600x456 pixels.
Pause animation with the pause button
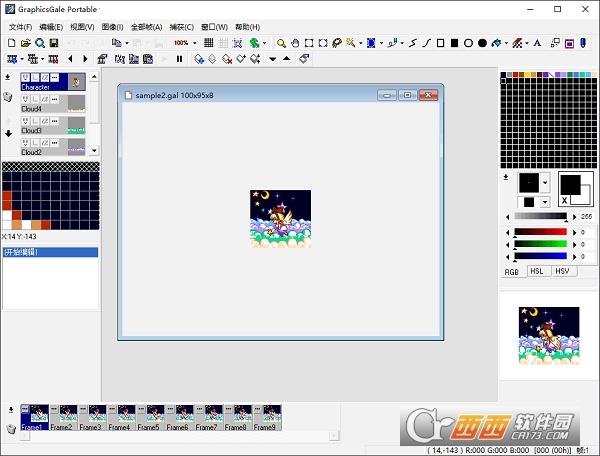(180, 59)
